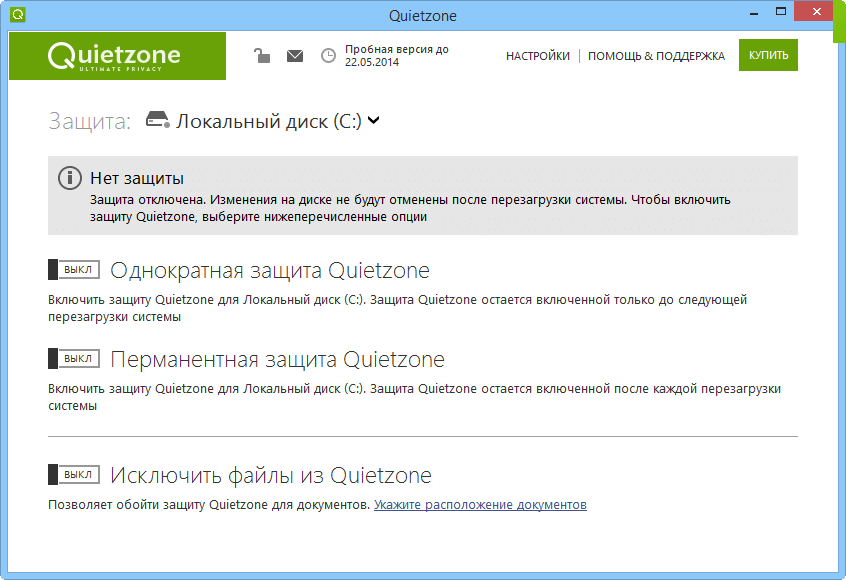The height and width of the screenshot is (580, 846).
Task: Expand the Локальный диск (C:) drive dropdown arrow
Action: point(373,120)
